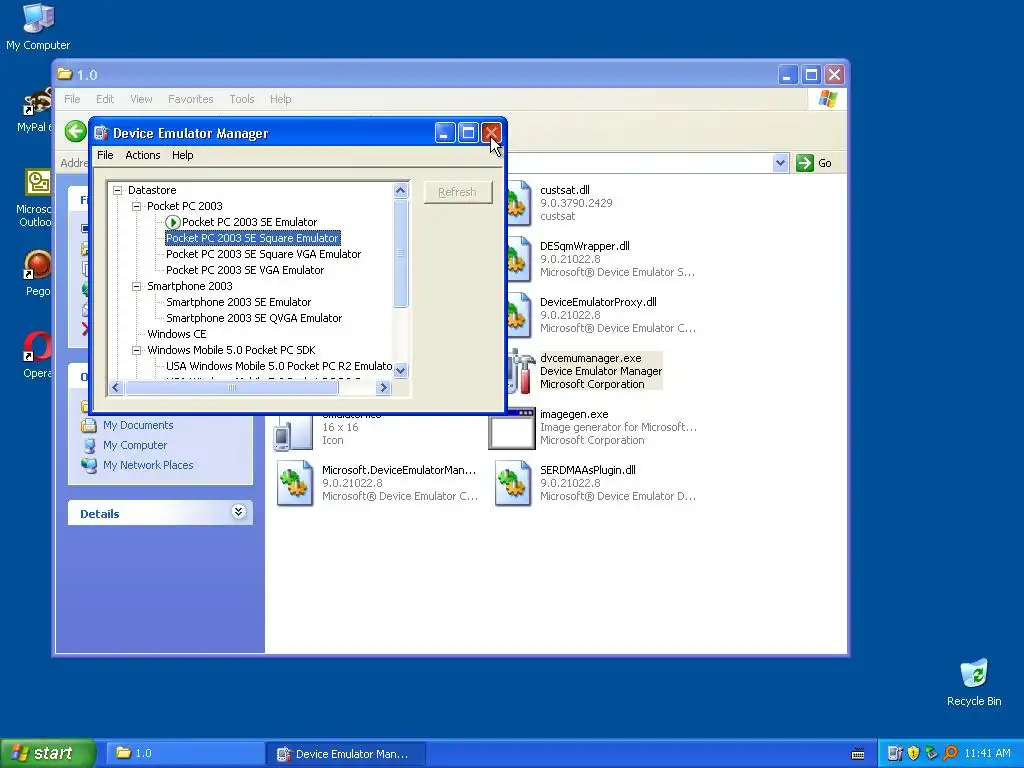Click the 1.0 folder title bar icon

pyautogui.click(x=64, y=74)
